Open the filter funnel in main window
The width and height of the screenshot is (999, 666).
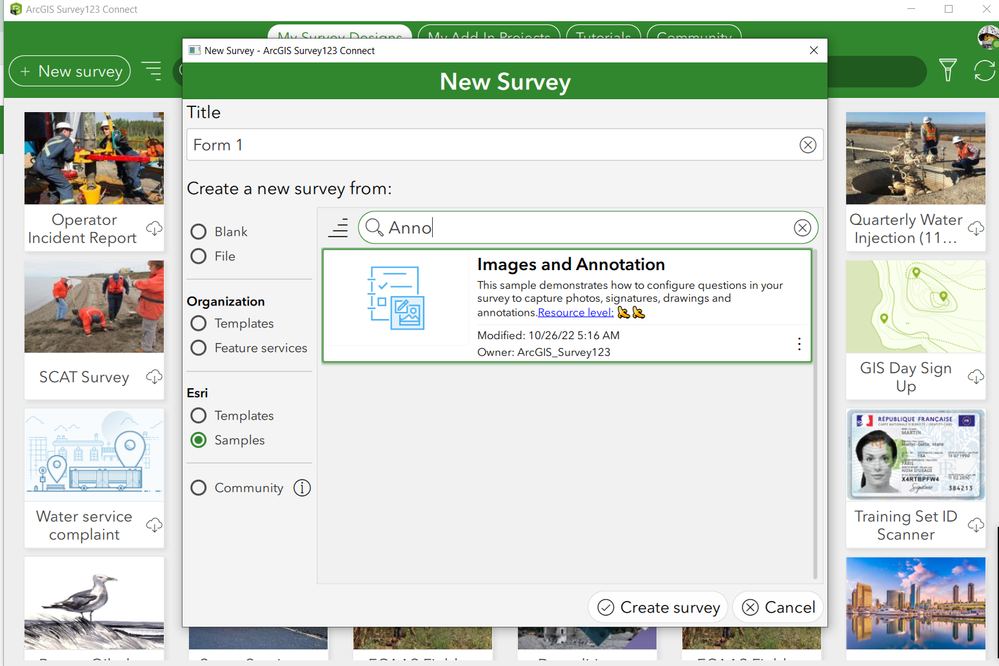tap(947, 70)
